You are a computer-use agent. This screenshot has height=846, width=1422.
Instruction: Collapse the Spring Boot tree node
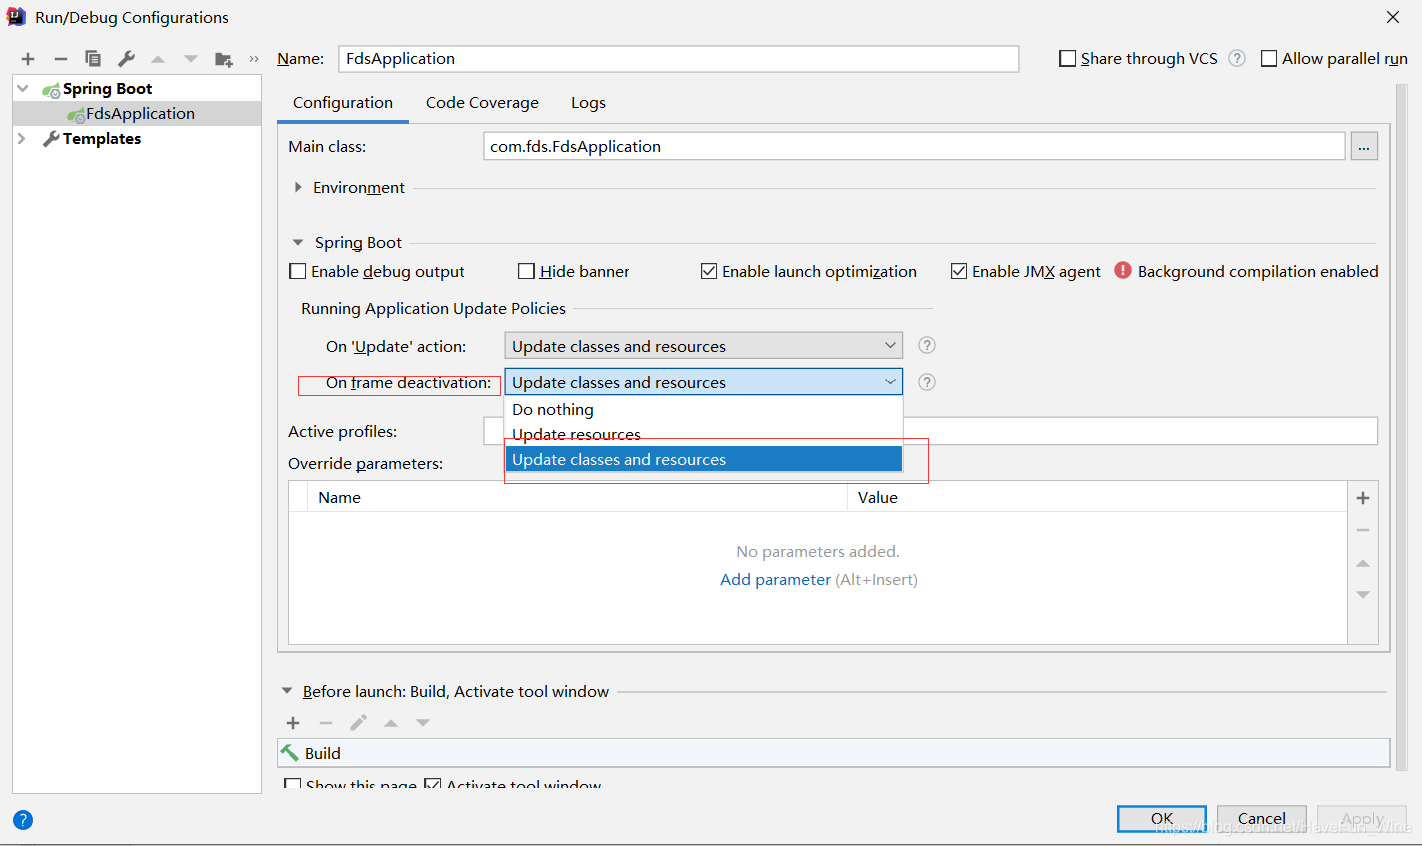(23, 88)
